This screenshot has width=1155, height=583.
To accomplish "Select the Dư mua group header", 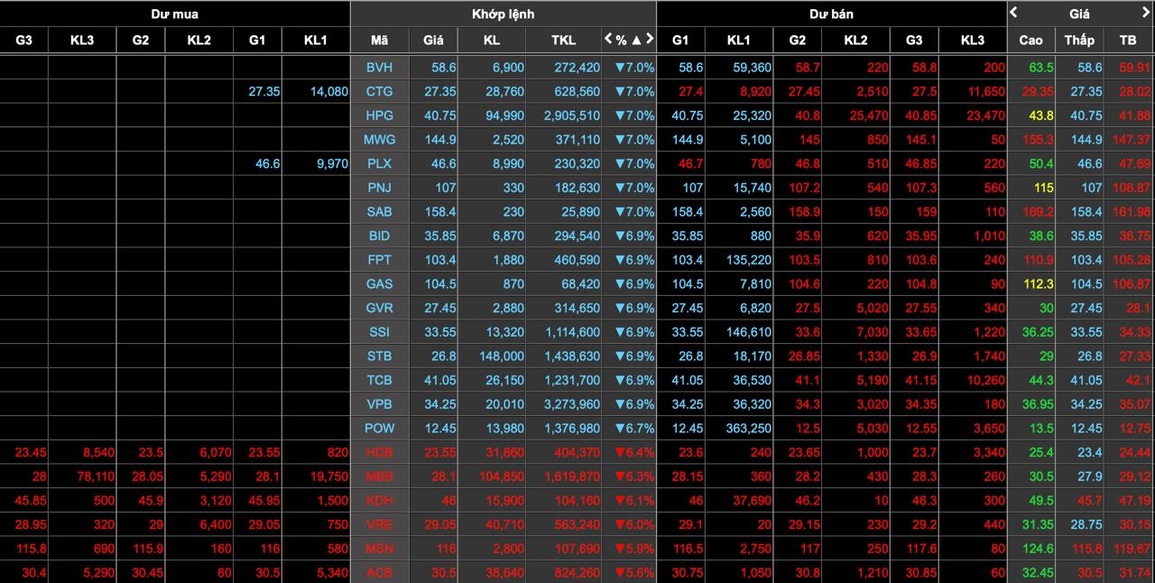I will (175, 13).
